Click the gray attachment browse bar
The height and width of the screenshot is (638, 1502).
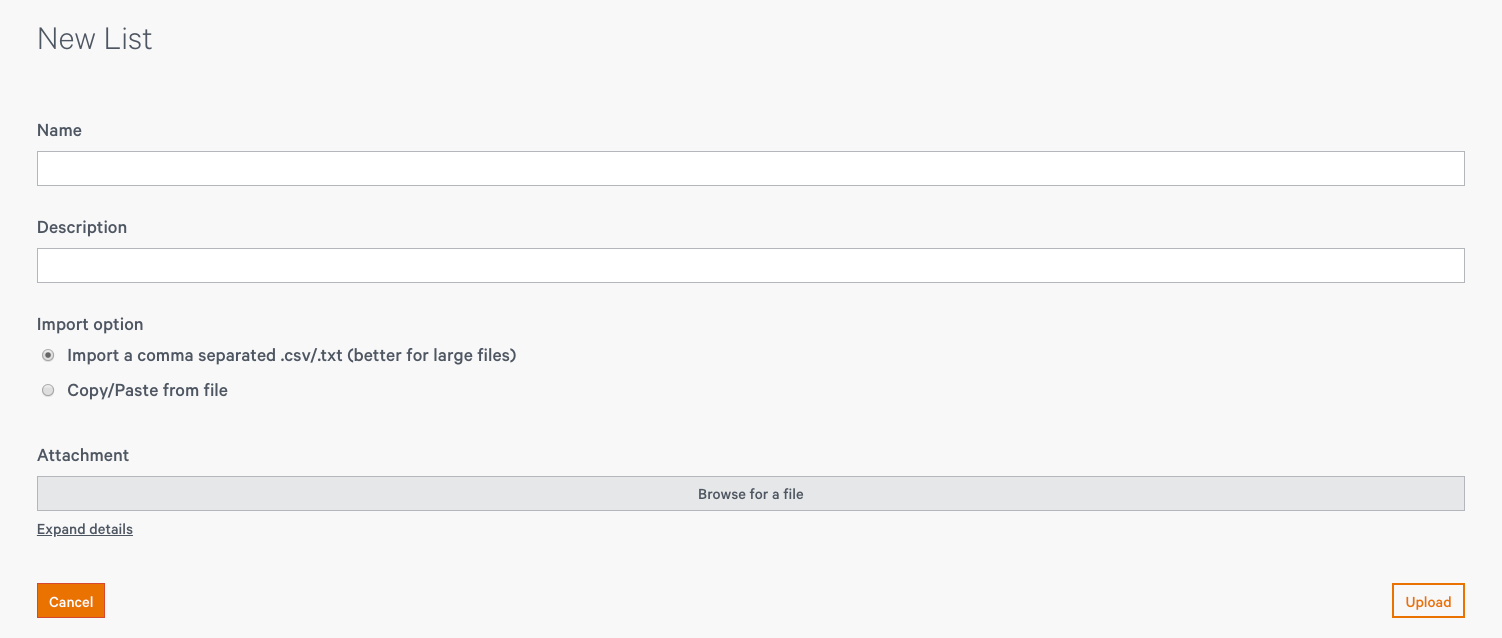click(750, 494)
